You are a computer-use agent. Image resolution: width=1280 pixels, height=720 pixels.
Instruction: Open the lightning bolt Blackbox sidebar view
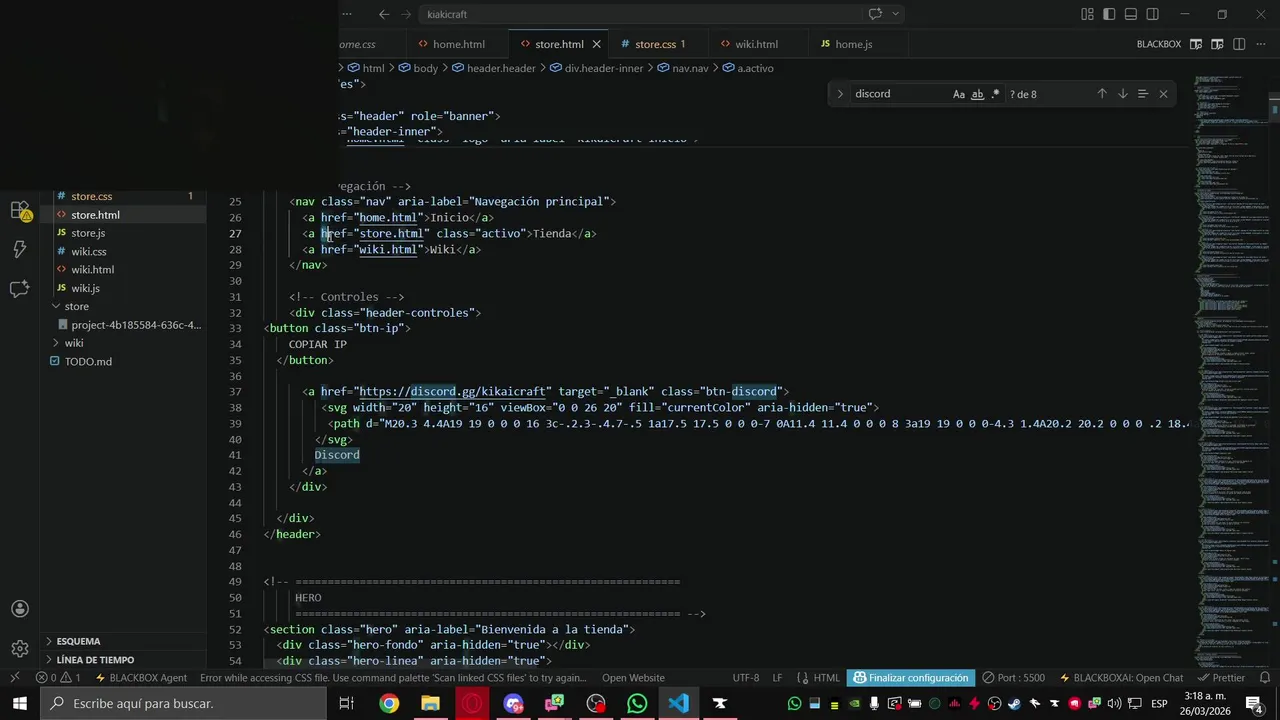point(20,250)
